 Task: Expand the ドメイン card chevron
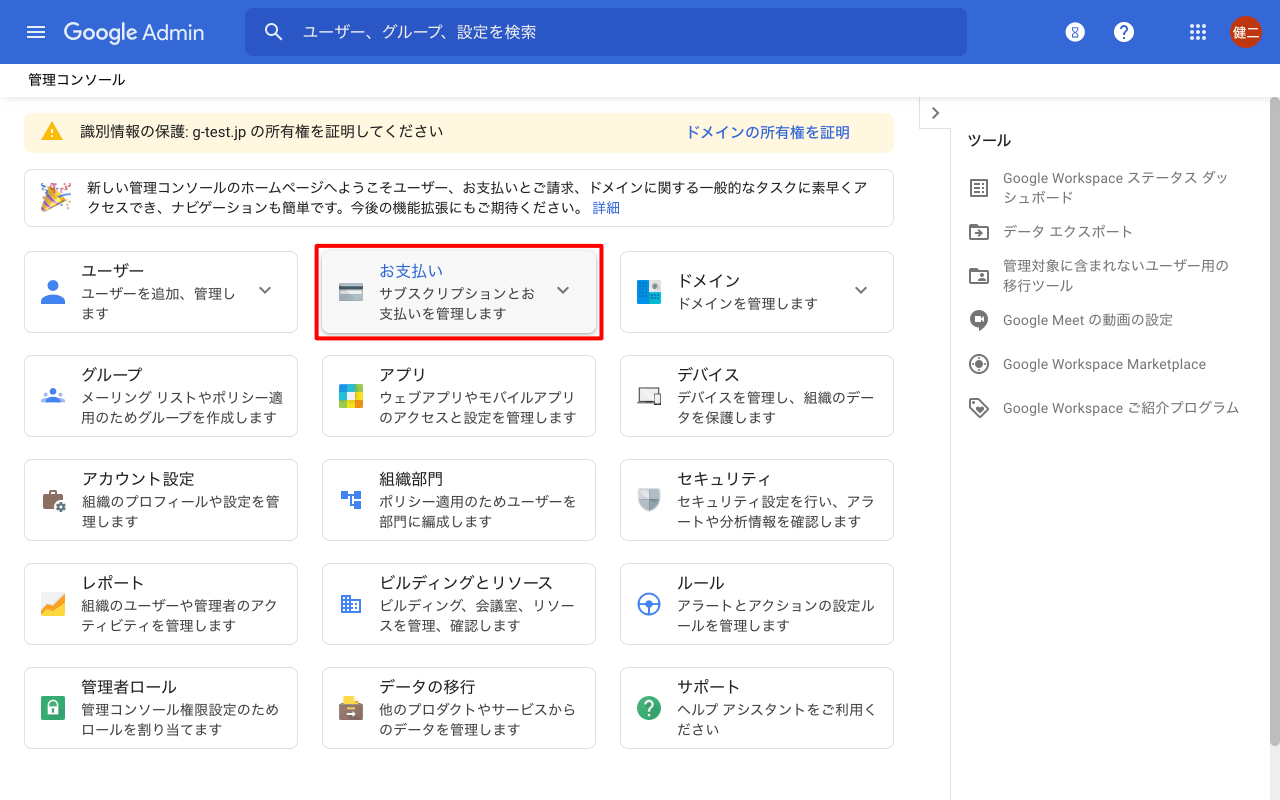(861, 290)
